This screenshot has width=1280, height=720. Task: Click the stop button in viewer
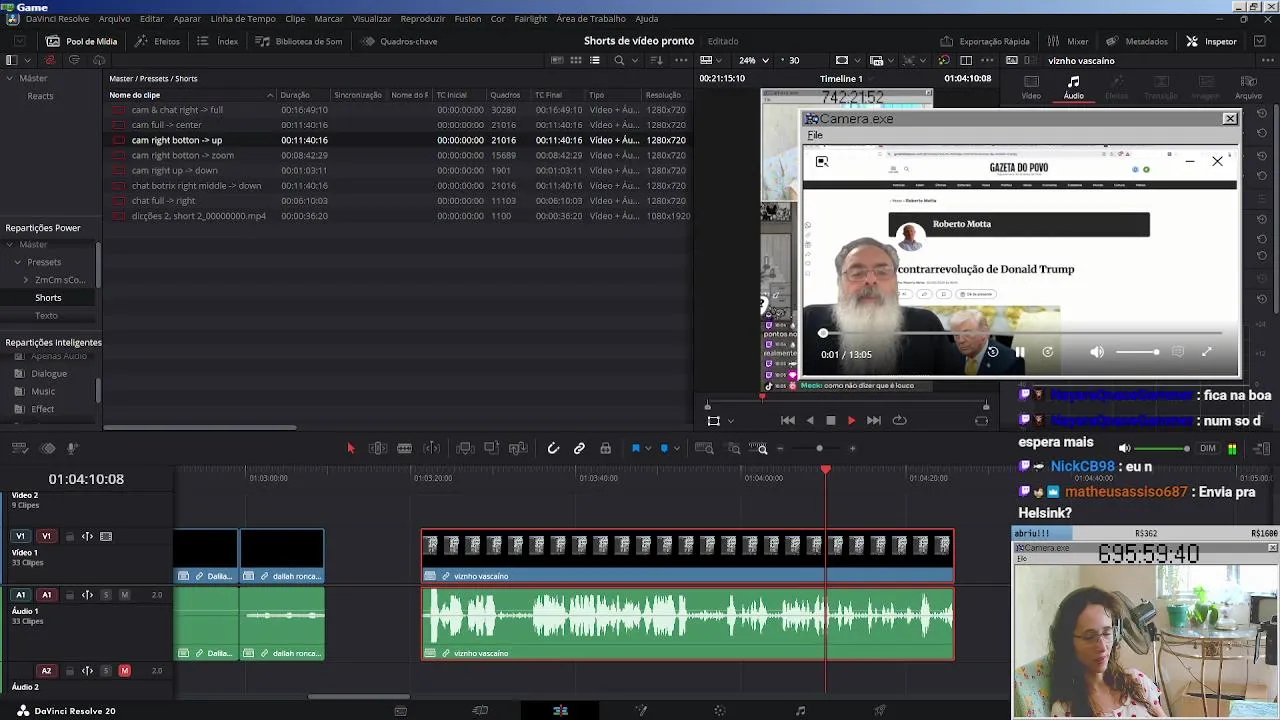830,421
